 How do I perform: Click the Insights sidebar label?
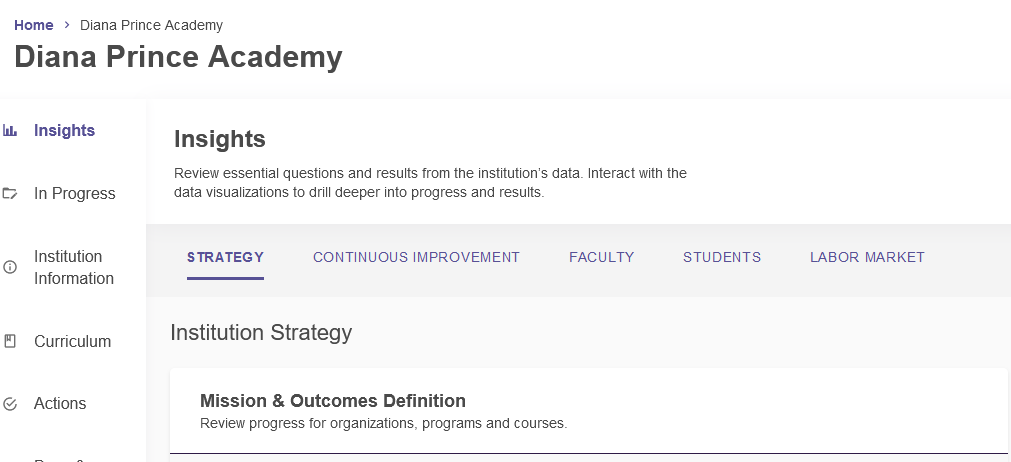click(x=64, y=130)
